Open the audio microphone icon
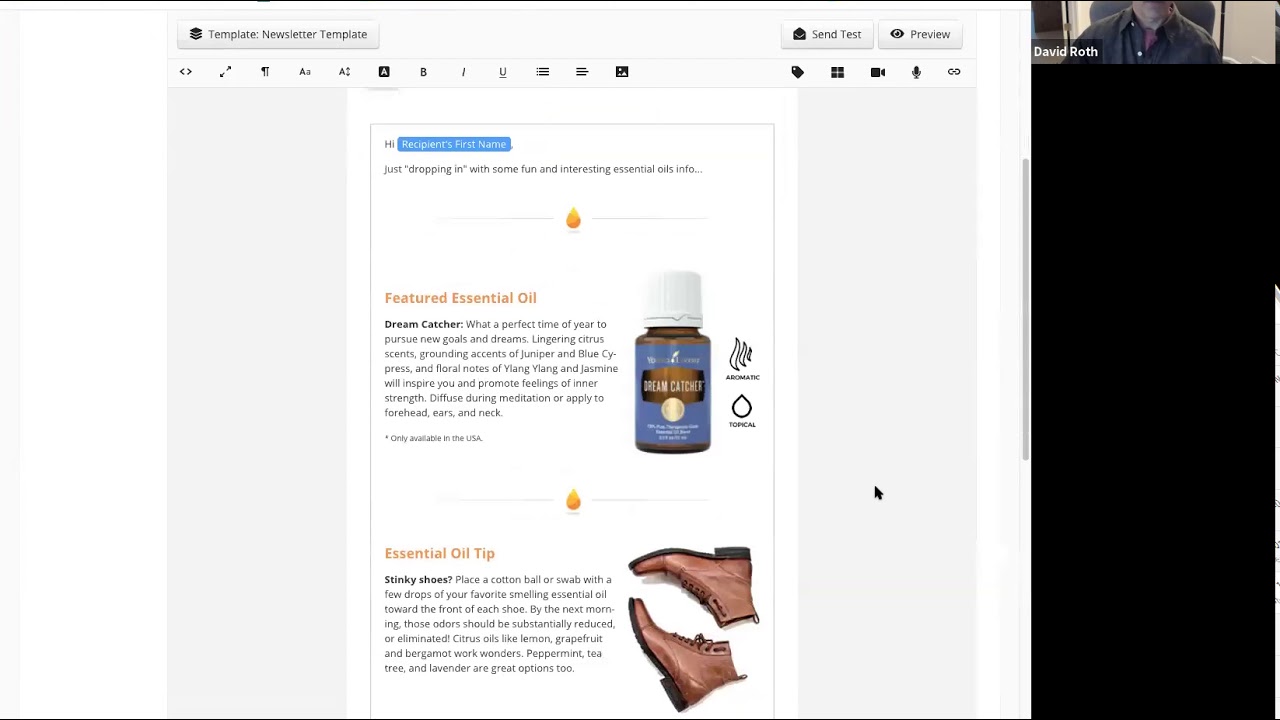 pyautogui.click(x=916, y=72)
